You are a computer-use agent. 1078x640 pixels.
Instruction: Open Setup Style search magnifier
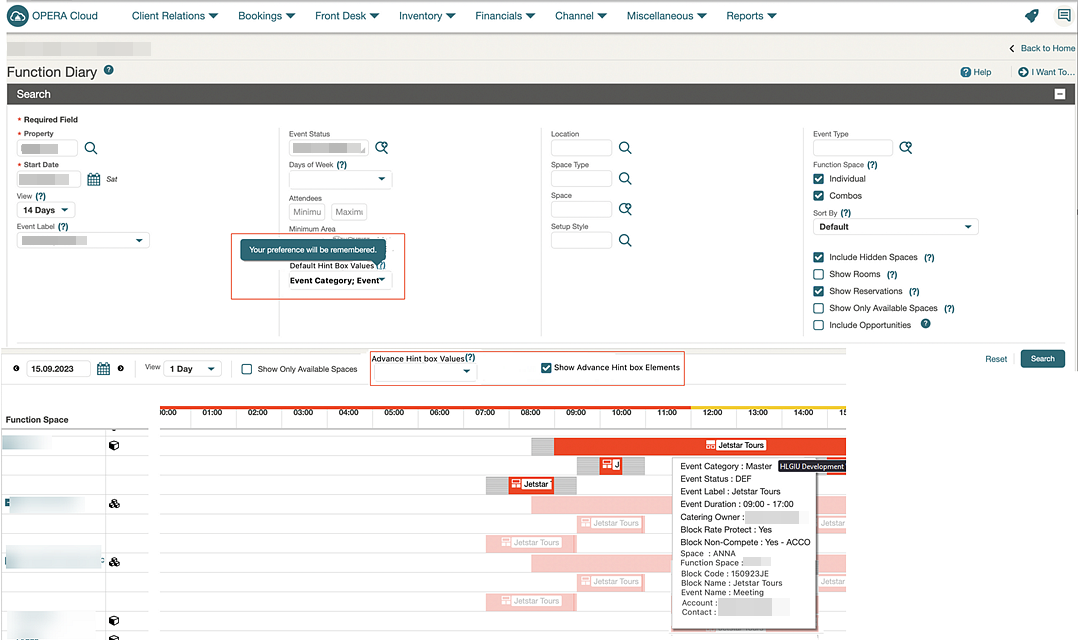tap(625, 240)
